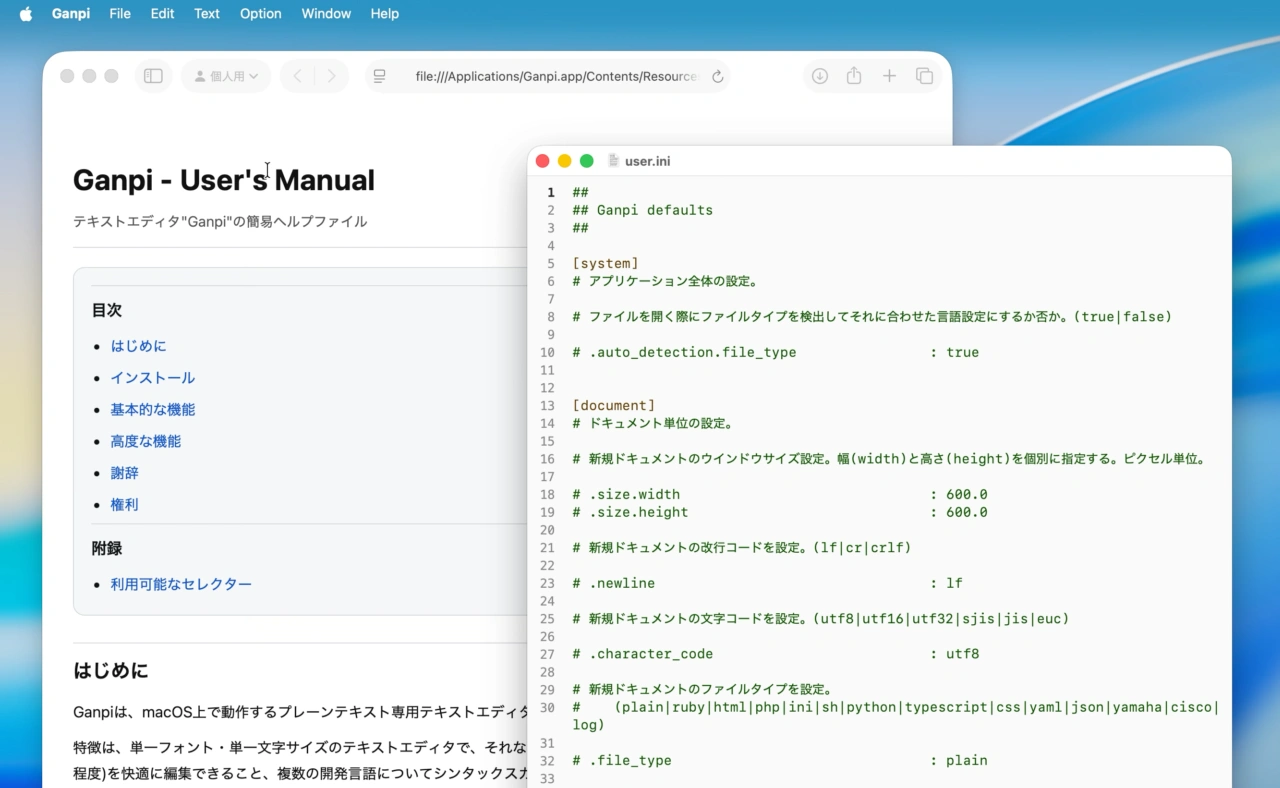Click the Share icon in browser toolbar
1280x788 pixels.
[x=854, y=76]
